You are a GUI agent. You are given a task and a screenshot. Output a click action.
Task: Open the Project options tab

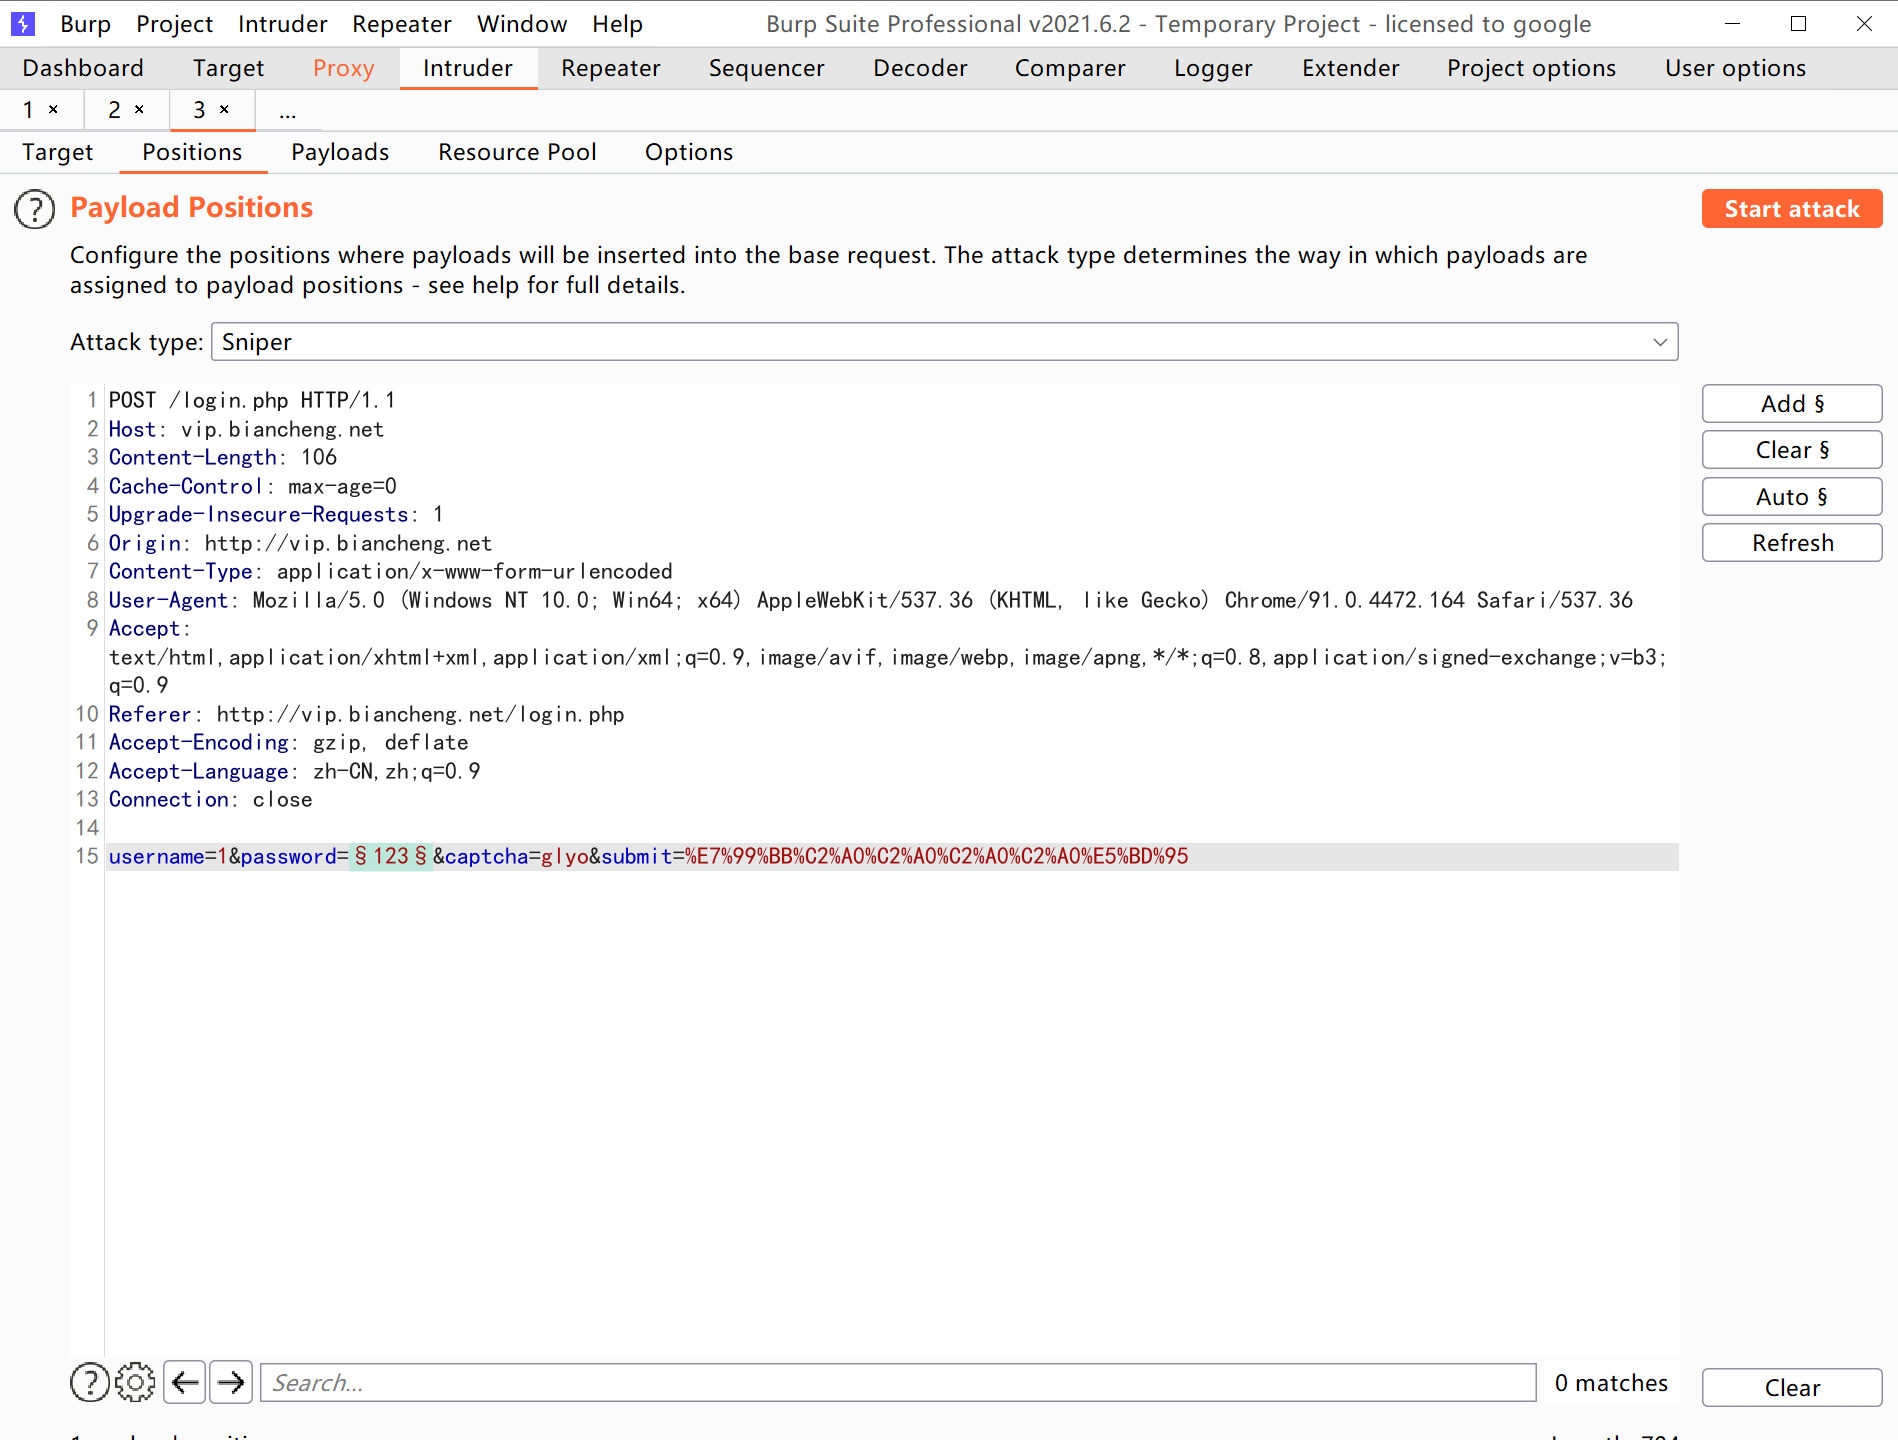[x=1531, y=68]
